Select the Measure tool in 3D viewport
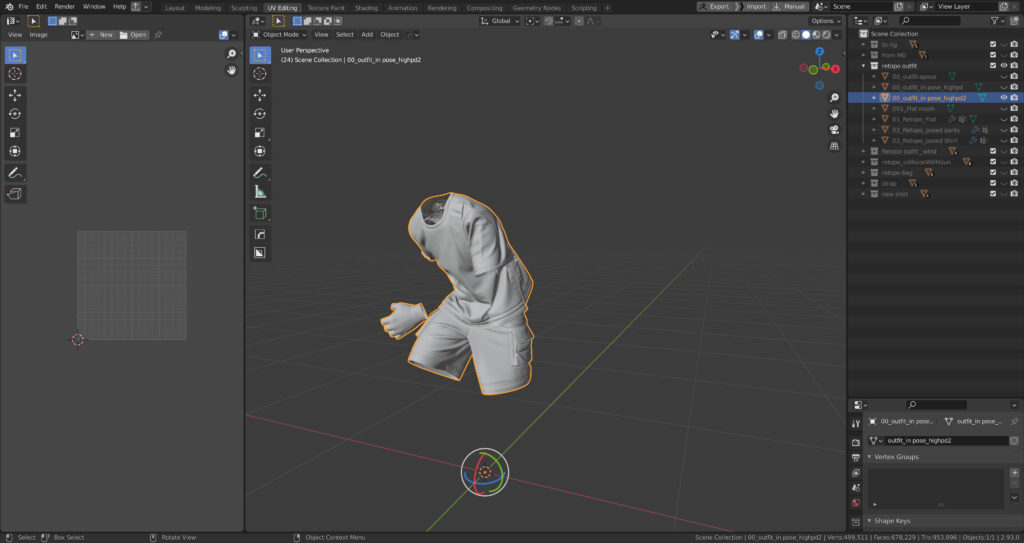 [260, 192]
